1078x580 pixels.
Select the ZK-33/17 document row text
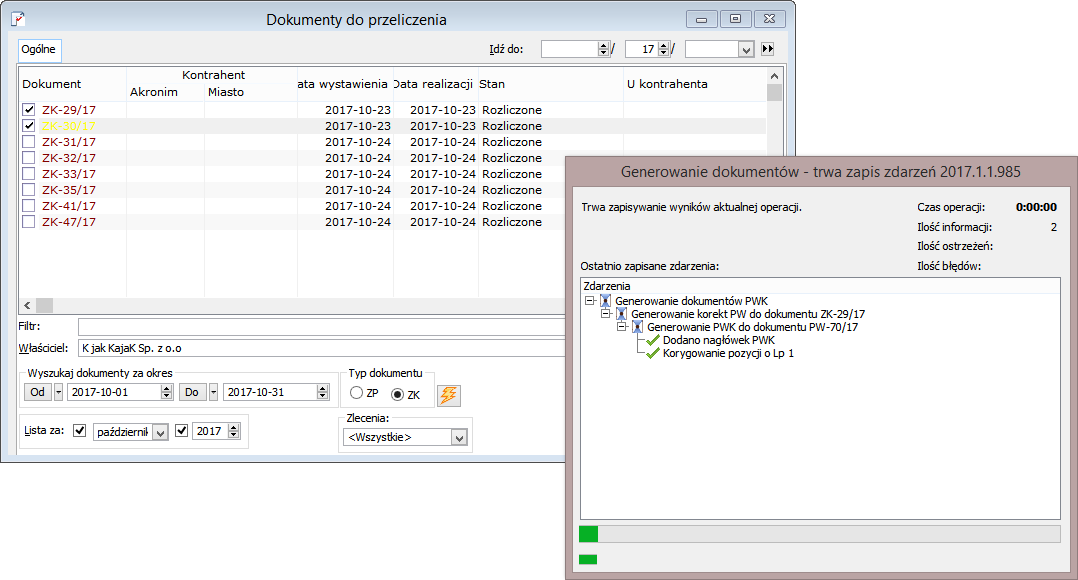coord(69,174)
